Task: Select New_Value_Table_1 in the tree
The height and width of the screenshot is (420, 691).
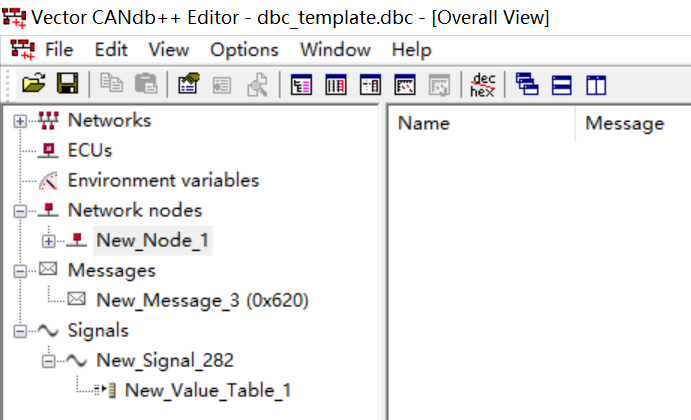Action: tap(208, 390)
